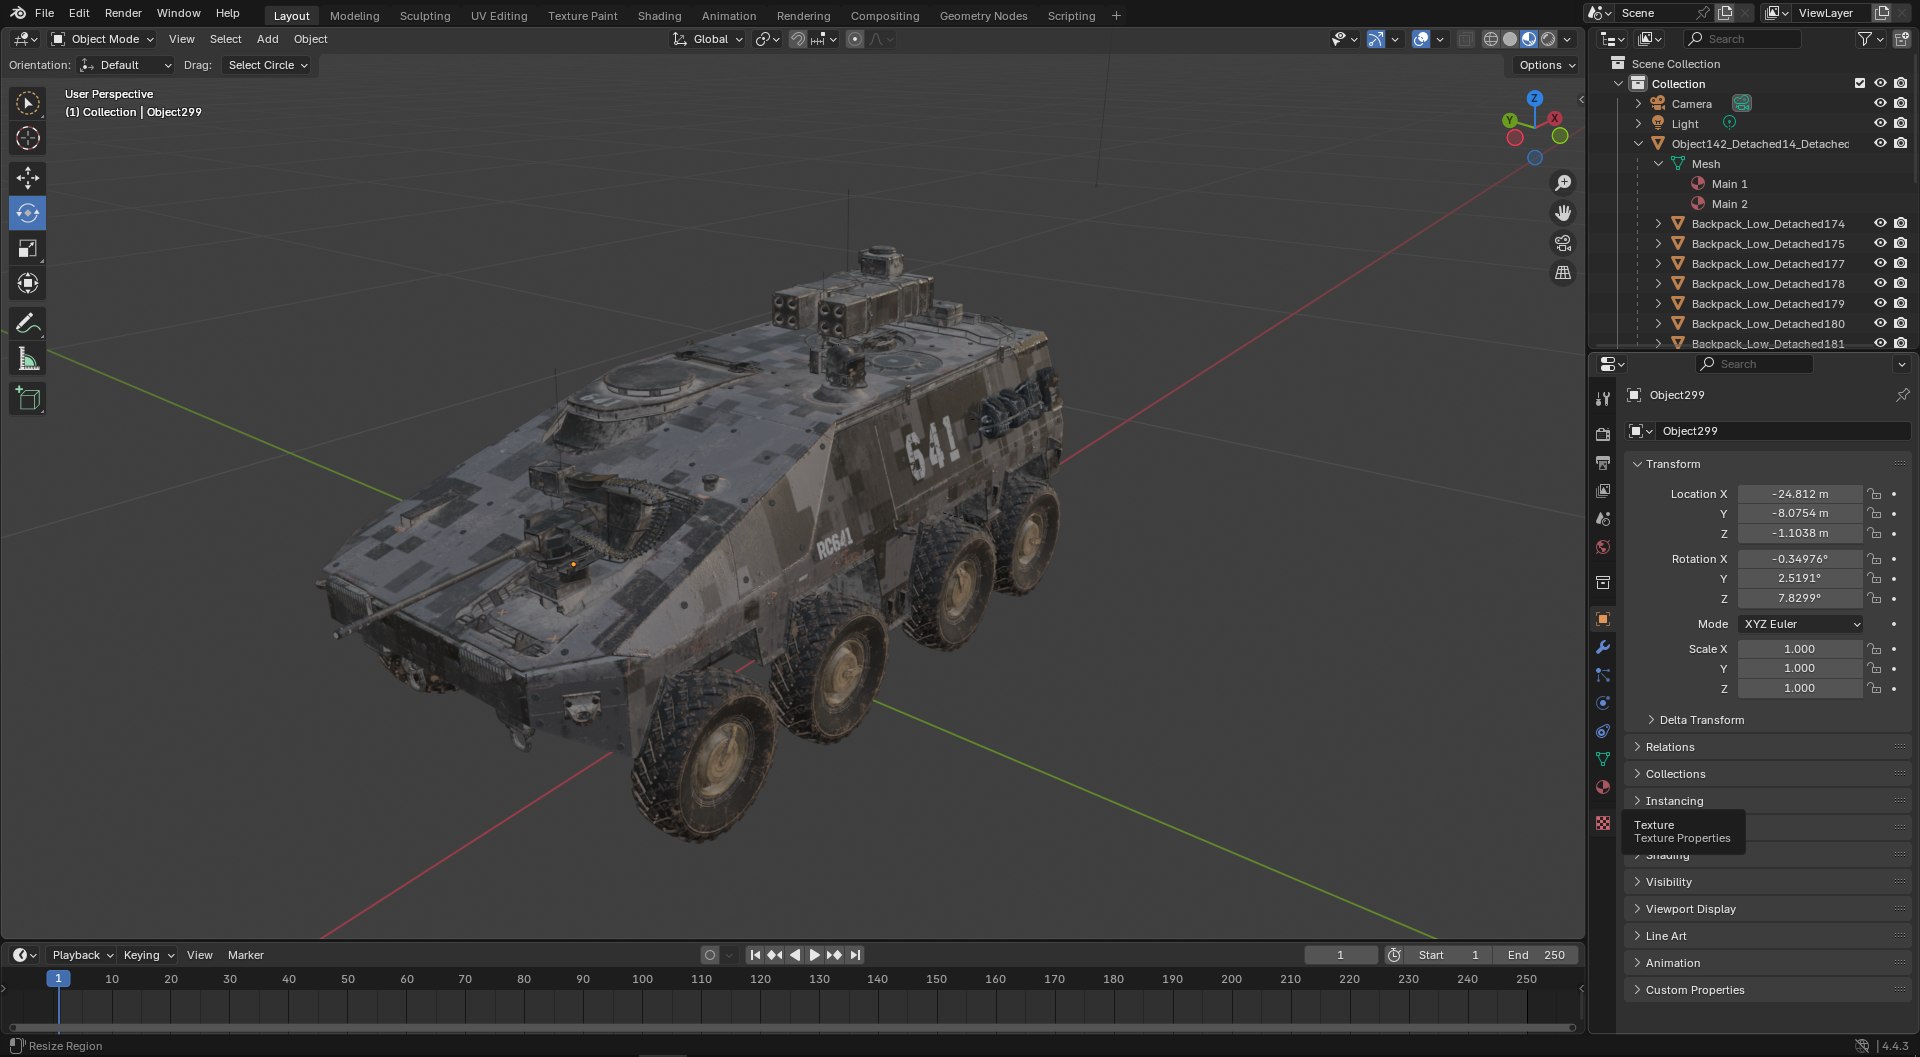Click the viewport zoom magnifier icon

(1562, 183)
